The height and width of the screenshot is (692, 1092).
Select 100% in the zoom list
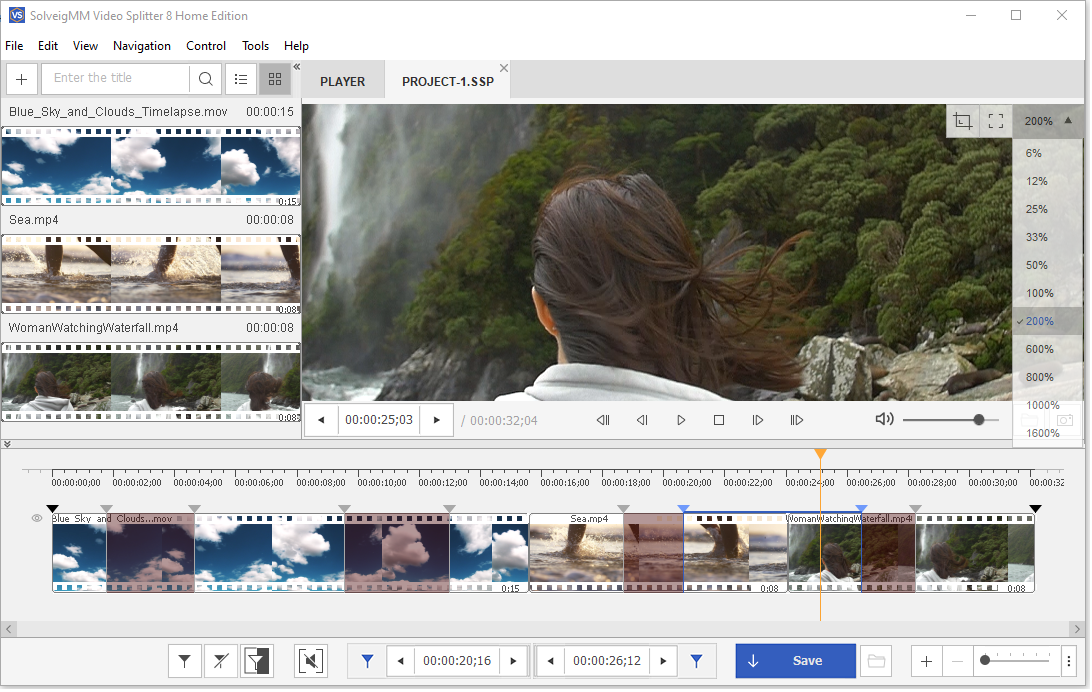point(1040,293)
